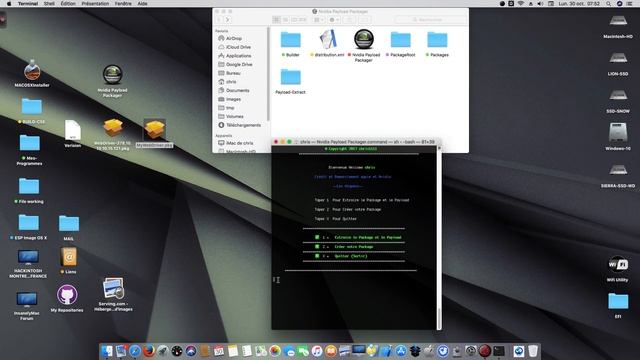Open the Apple menu

9,3
